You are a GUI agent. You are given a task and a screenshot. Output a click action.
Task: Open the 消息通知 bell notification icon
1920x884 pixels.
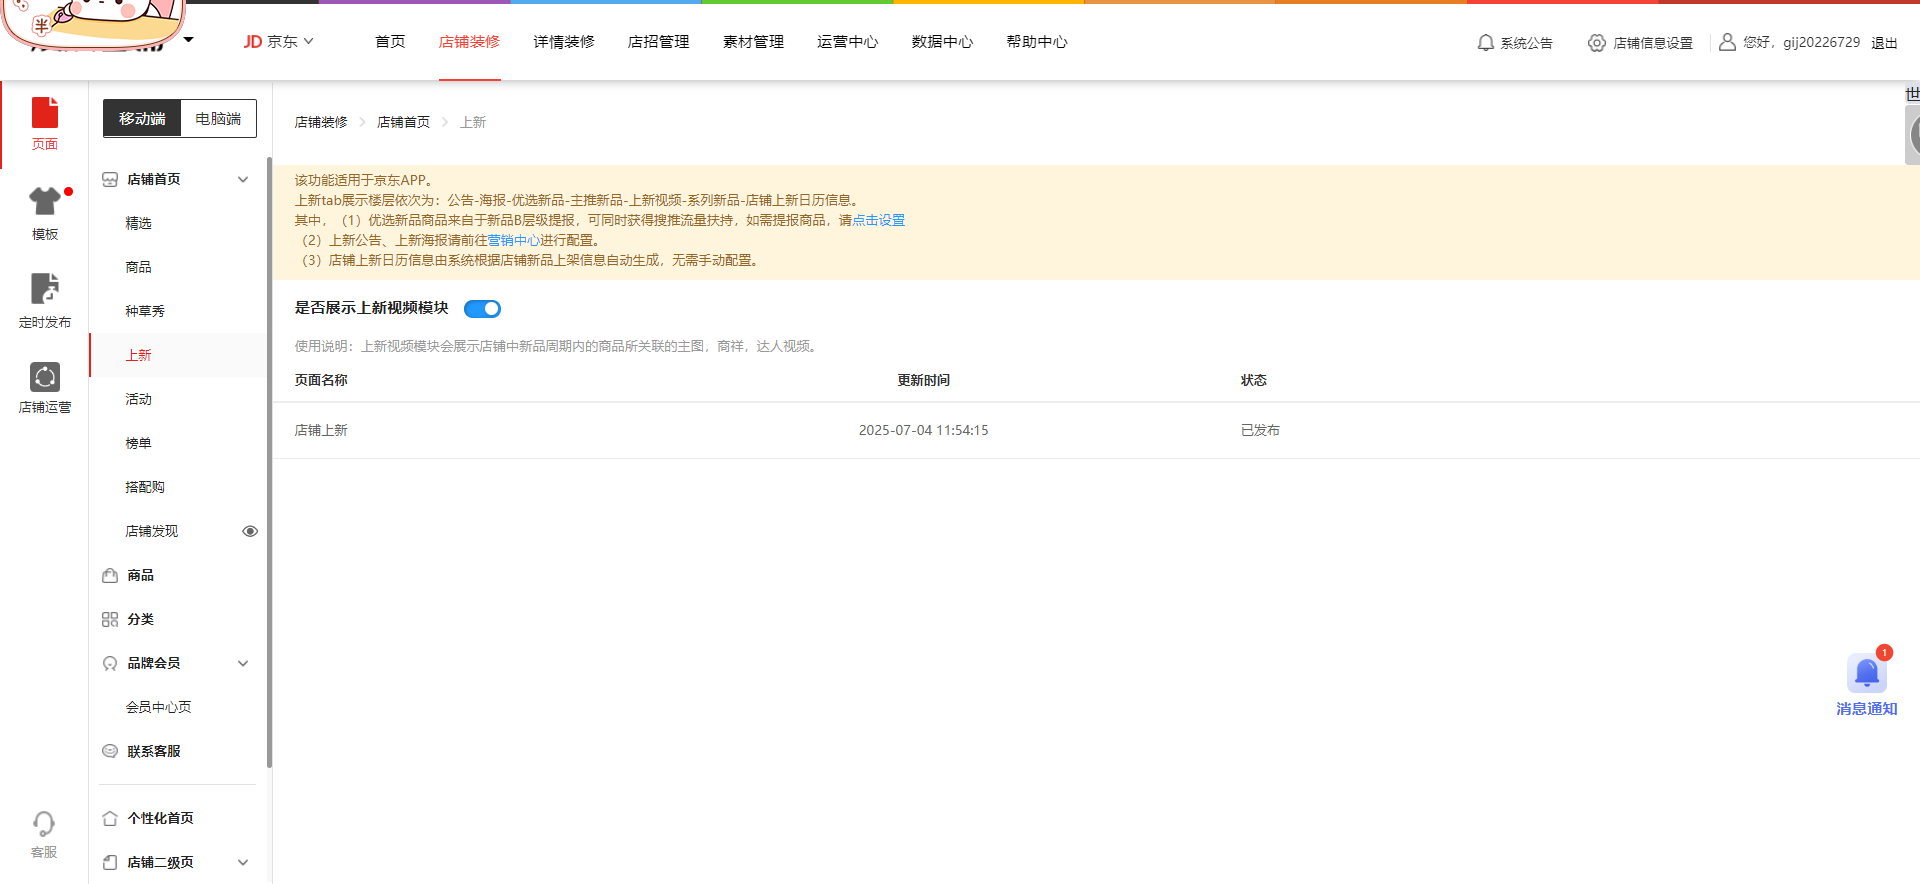[1866, 674]
